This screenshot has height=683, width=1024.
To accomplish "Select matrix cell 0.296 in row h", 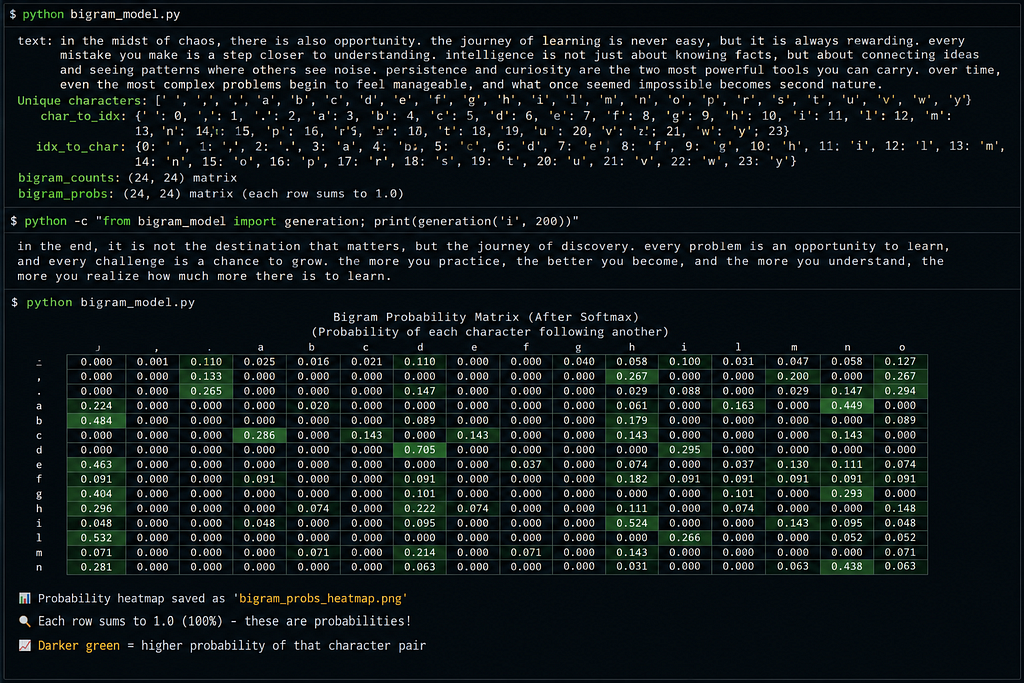I will (x=96, y=508).
